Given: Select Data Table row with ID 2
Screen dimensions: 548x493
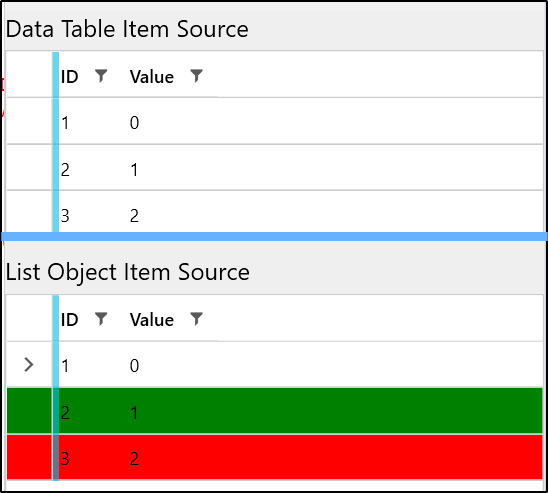Looking at the screenshot, I should coord(274,167).
